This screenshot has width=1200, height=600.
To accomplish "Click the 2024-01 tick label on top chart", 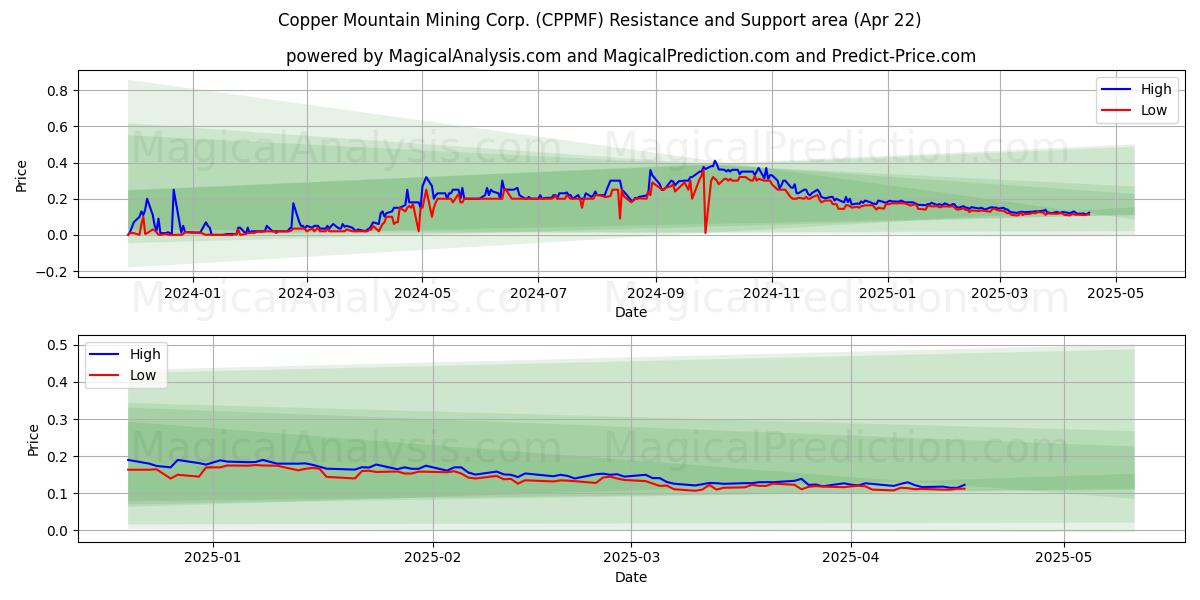I will 192,293.
